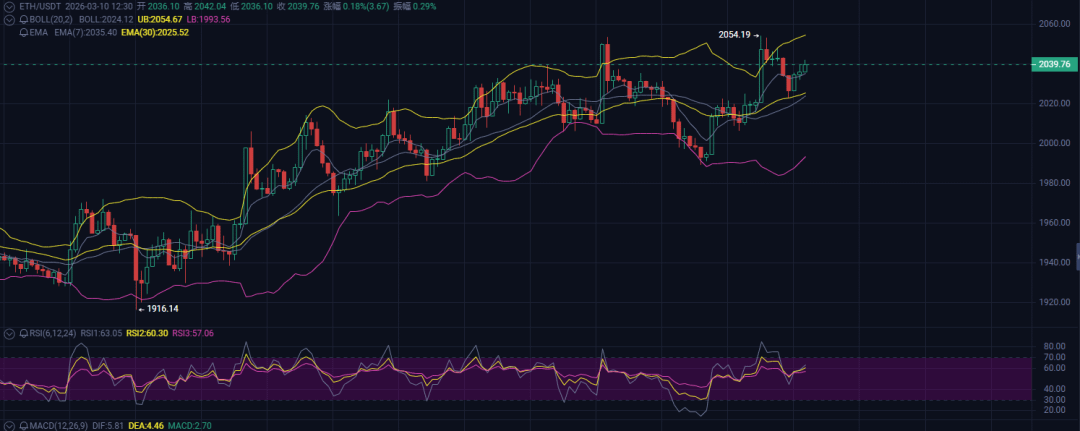Image resolution: width=1080 pixels, height=431 pixels.
Task: Set alert via EMA bell icon
Action: (24, 32)
